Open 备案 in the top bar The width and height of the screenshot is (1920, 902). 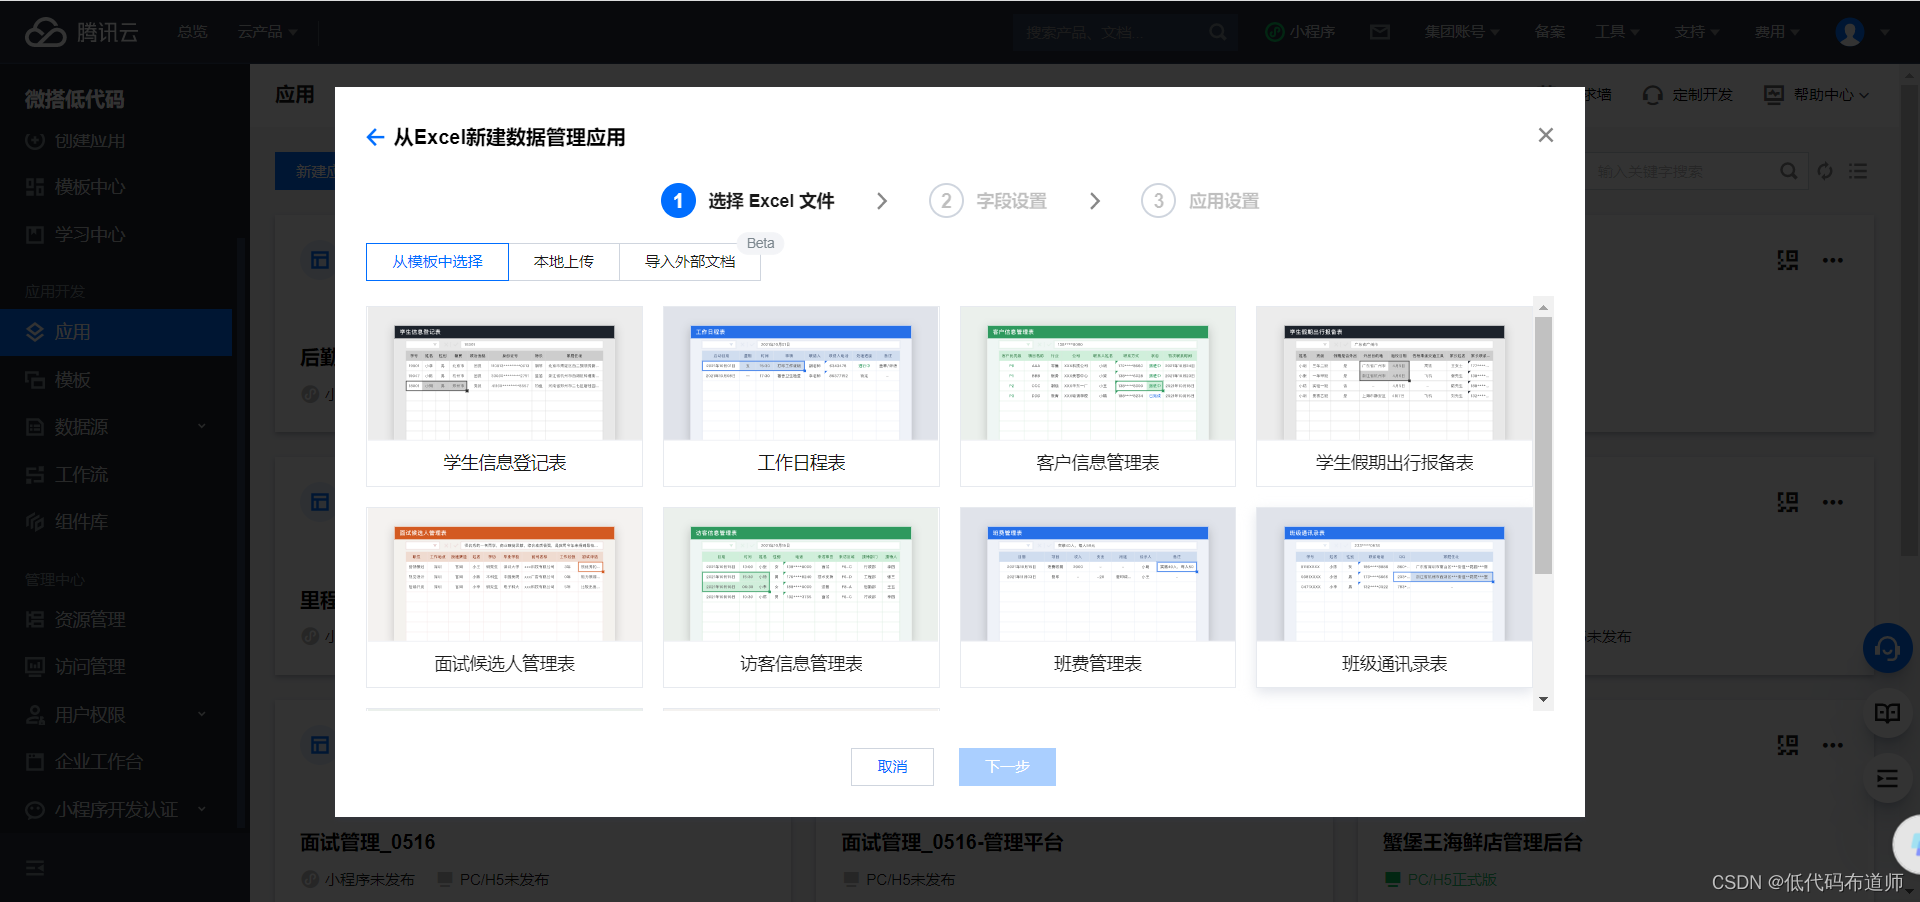coord(1550,32)
